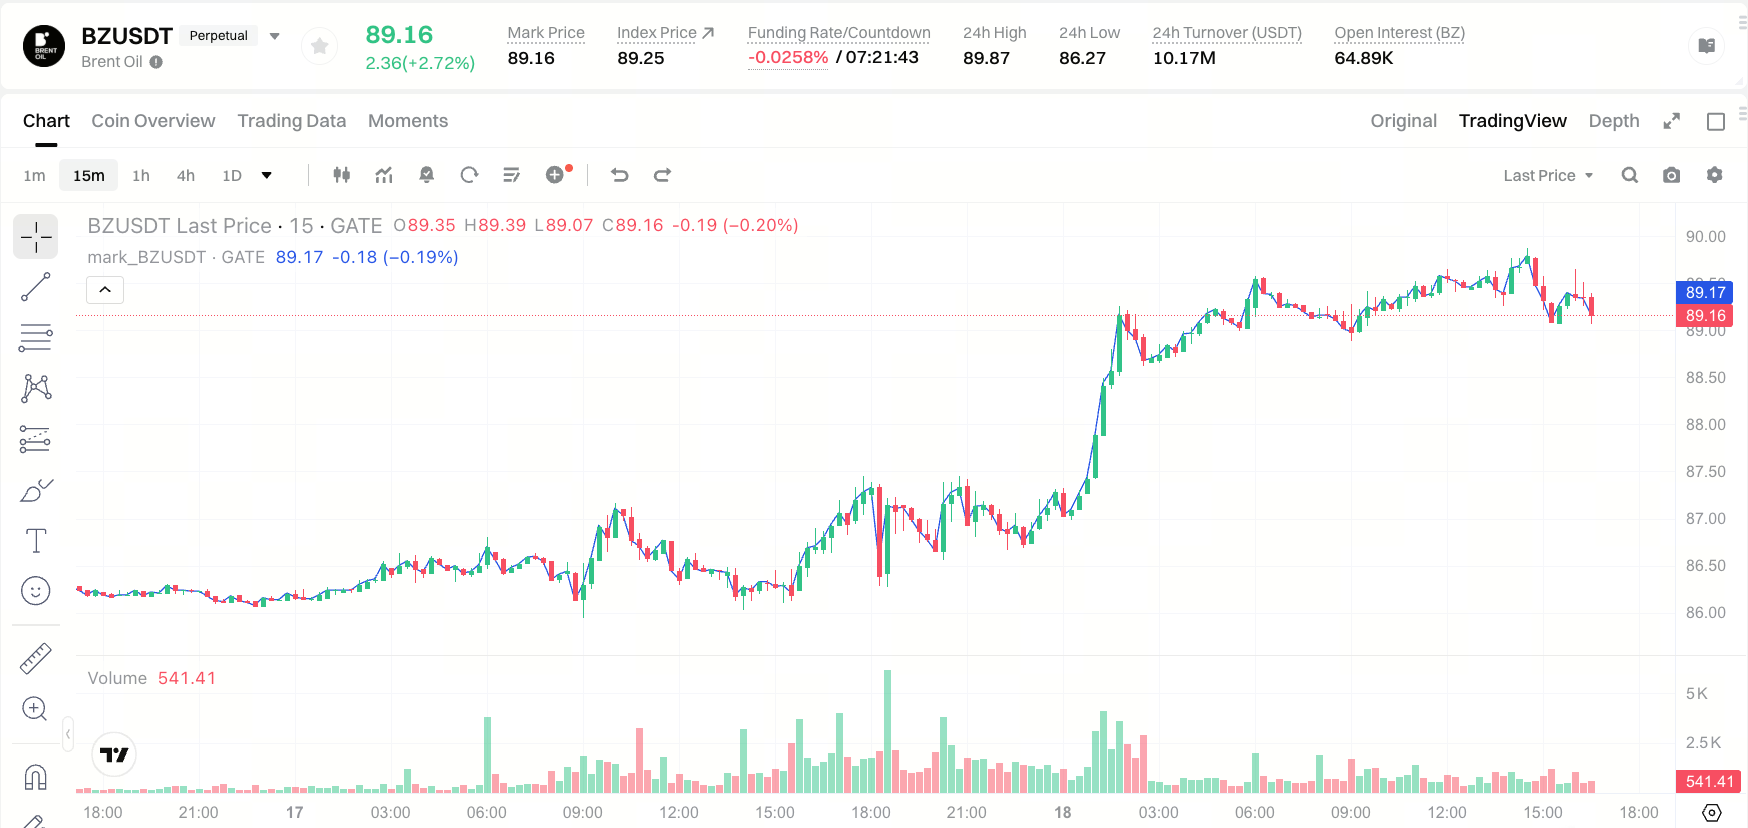Image resolution: width=1748 pixels, height=828 pixels.
Task: Toggle the chart fullscreen expand icon
Action: point(1671,121)
